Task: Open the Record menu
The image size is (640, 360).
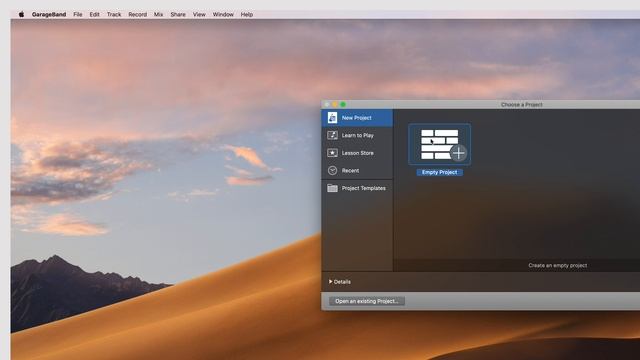Action: 138,14
